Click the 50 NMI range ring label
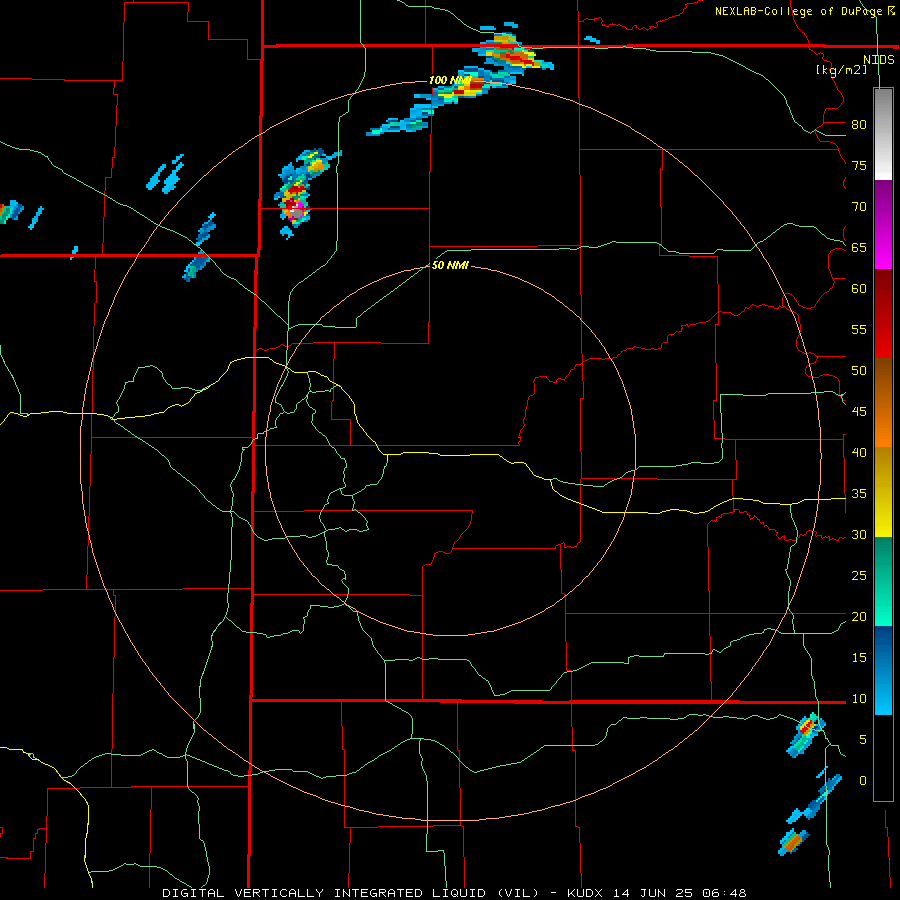Image resolution: width=900 pixels, height=900 pixels. pyautogui.click(x=450, y=265)
